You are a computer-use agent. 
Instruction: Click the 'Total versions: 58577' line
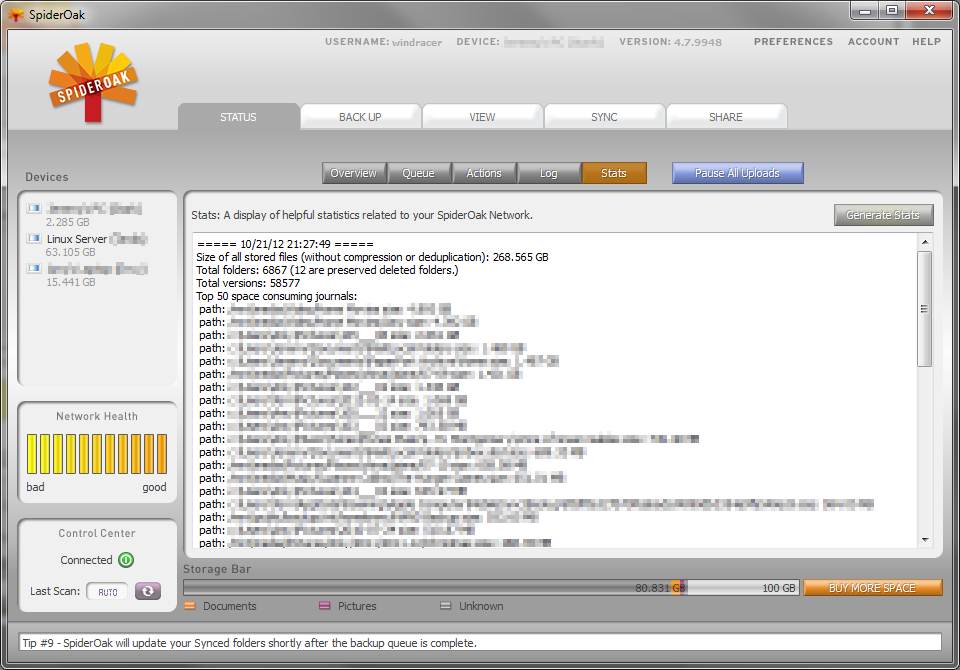click(x=248, y=283)
